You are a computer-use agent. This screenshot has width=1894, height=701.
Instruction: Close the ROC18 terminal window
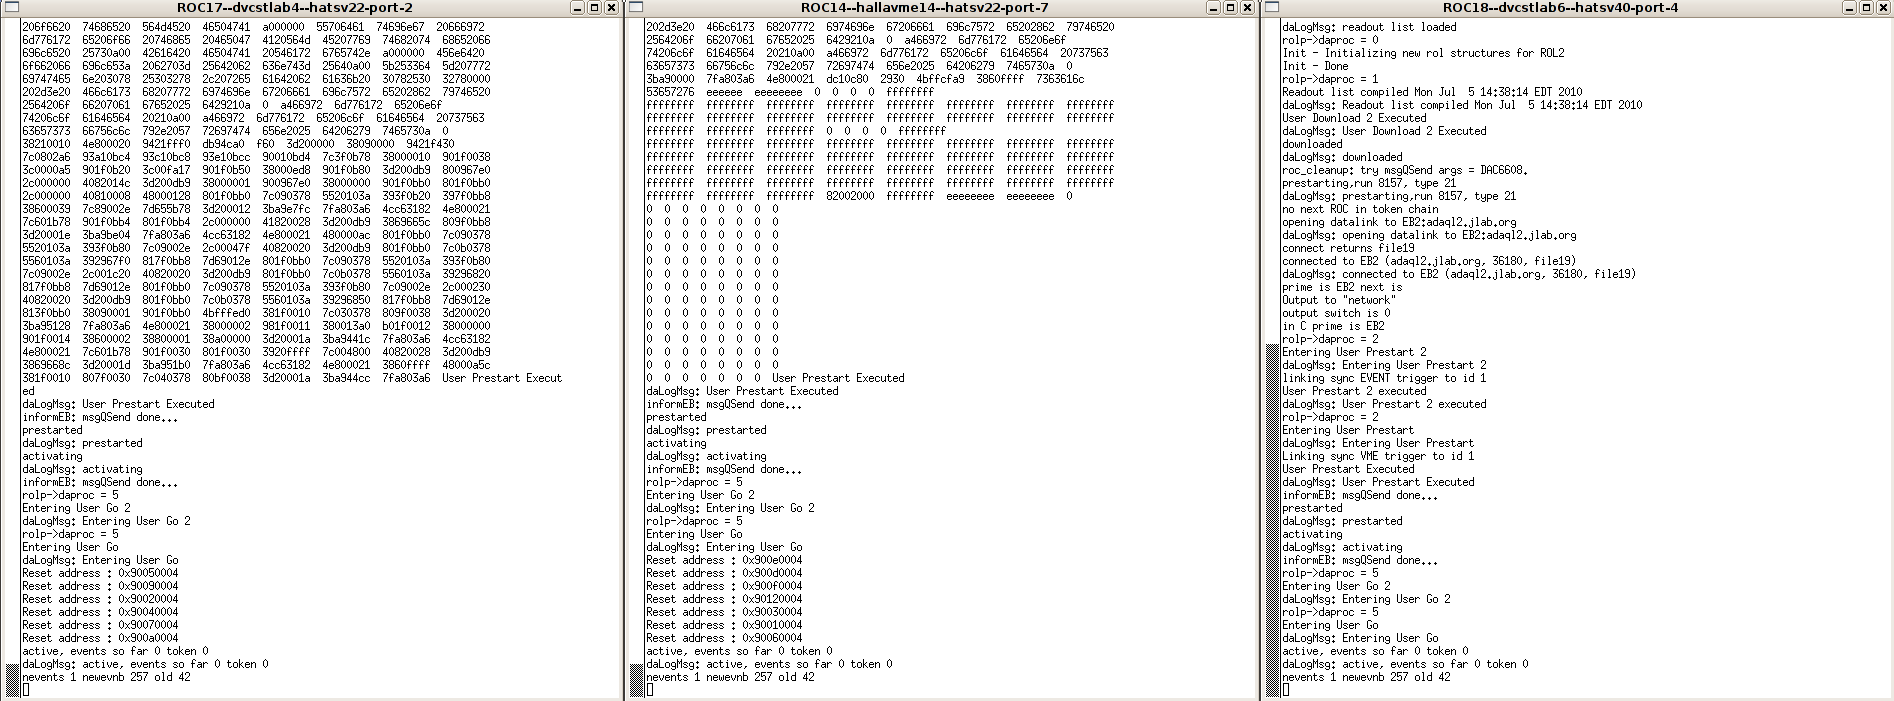pyautogui.click(x=1885, y=8)
